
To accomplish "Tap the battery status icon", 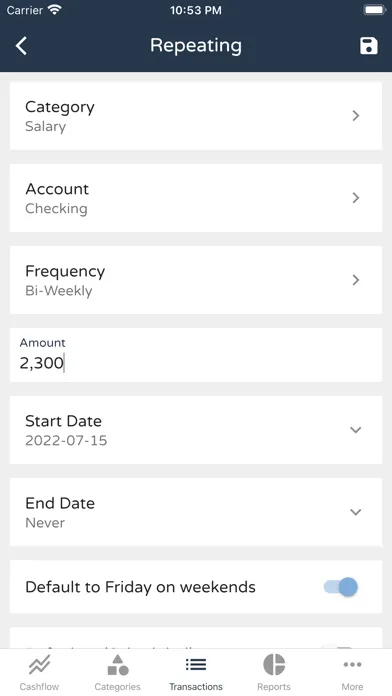I will point(374,10).
